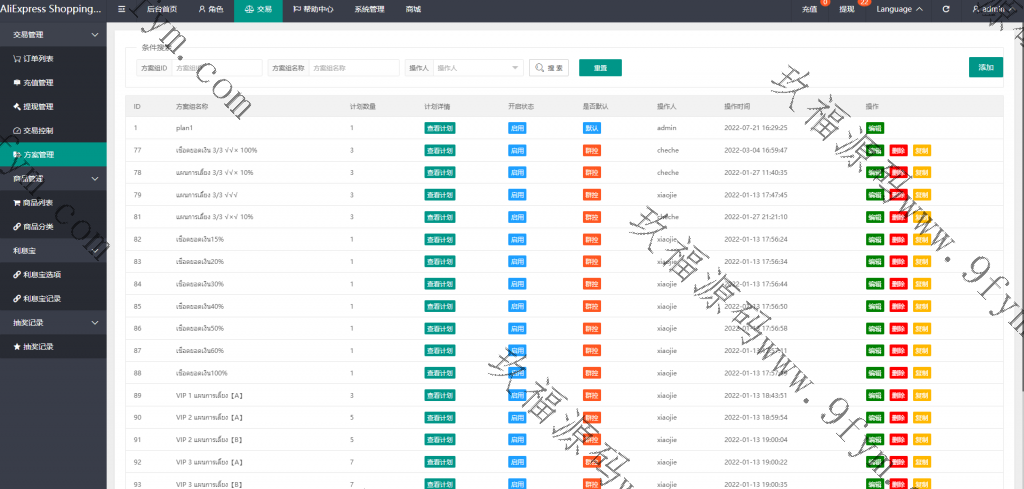Open 抽奖记录 star item in sidebar
The image size is (1024, 489).
(38, 346)
